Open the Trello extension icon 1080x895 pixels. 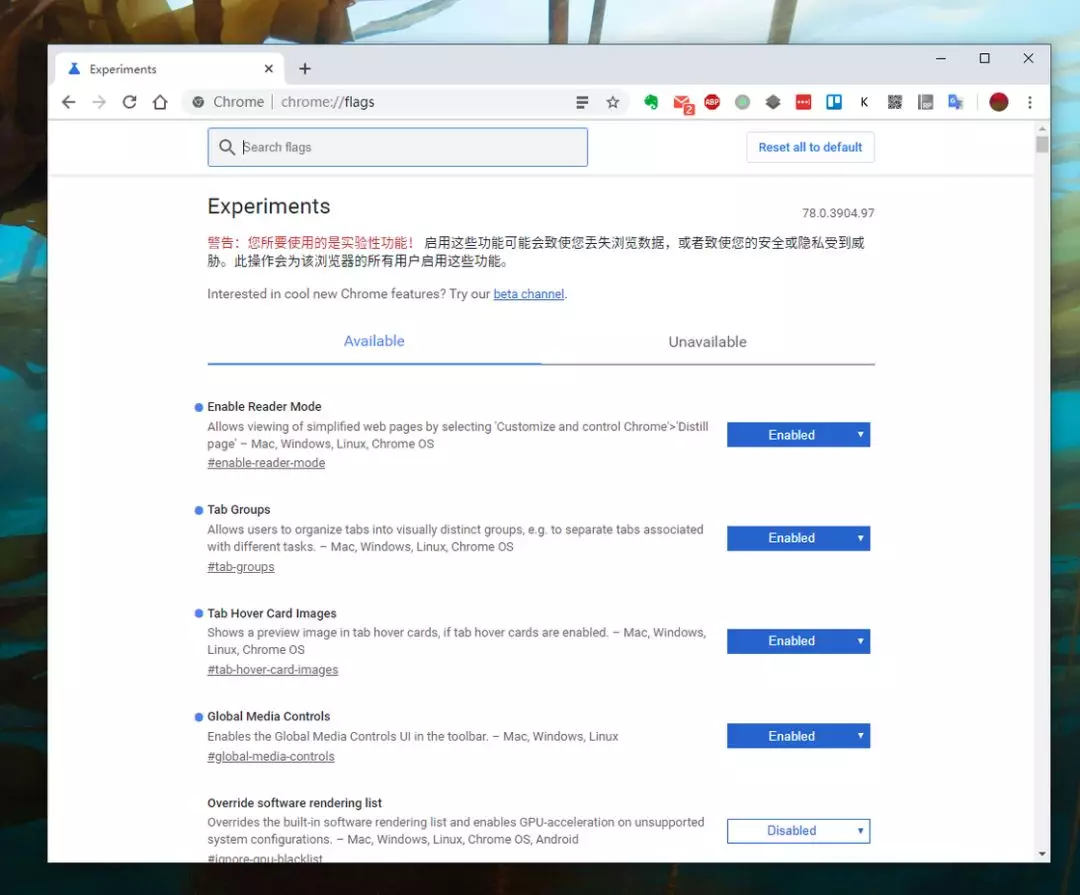tap(833, 102)
